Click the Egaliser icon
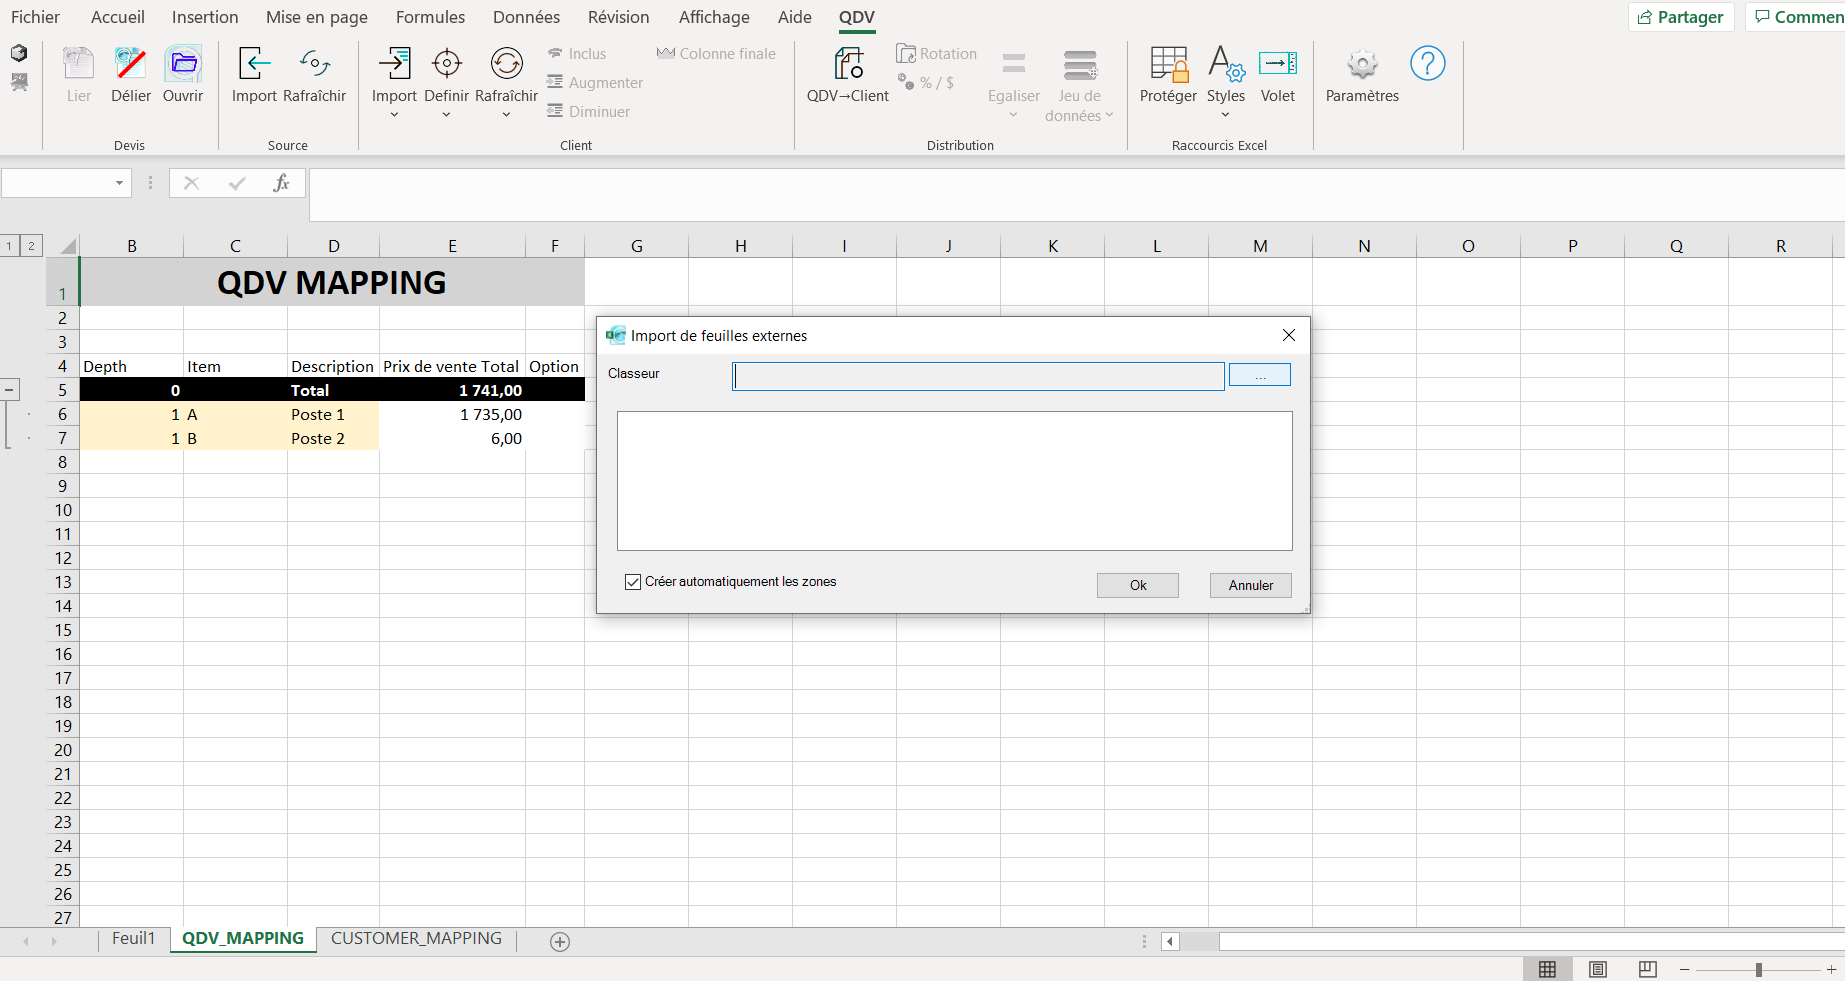The height and width of the screenshot is (981, 1845). (1013, 65)
